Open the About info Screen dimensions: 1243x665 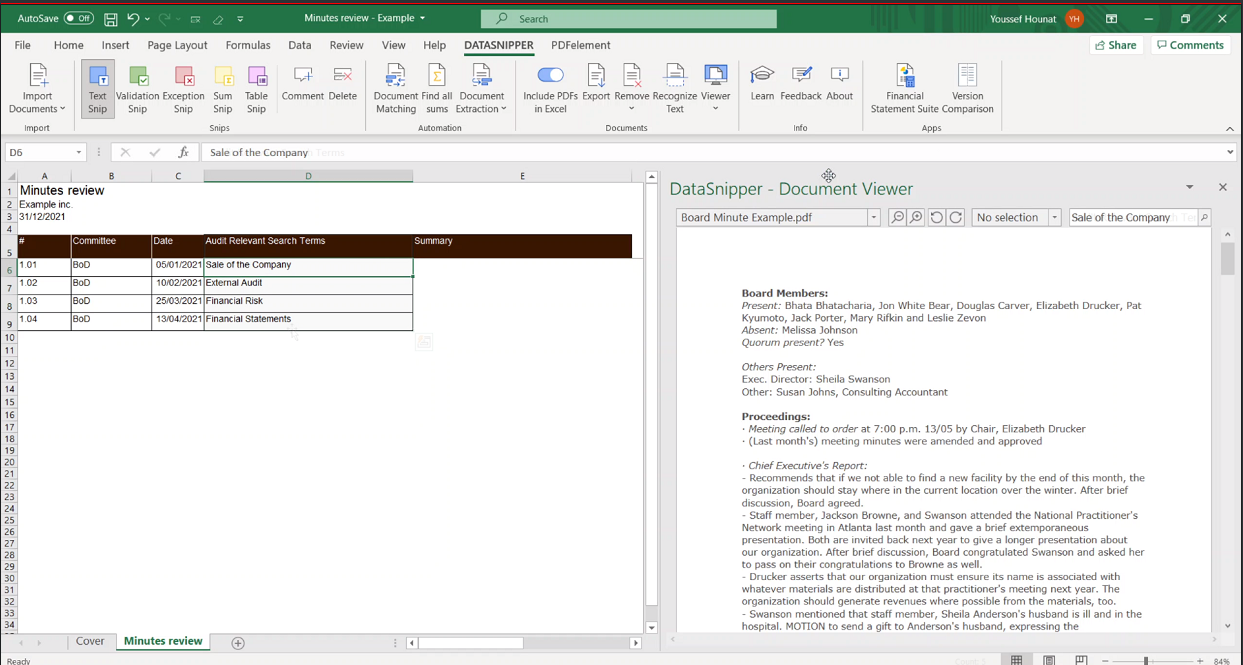coord(840,82)
